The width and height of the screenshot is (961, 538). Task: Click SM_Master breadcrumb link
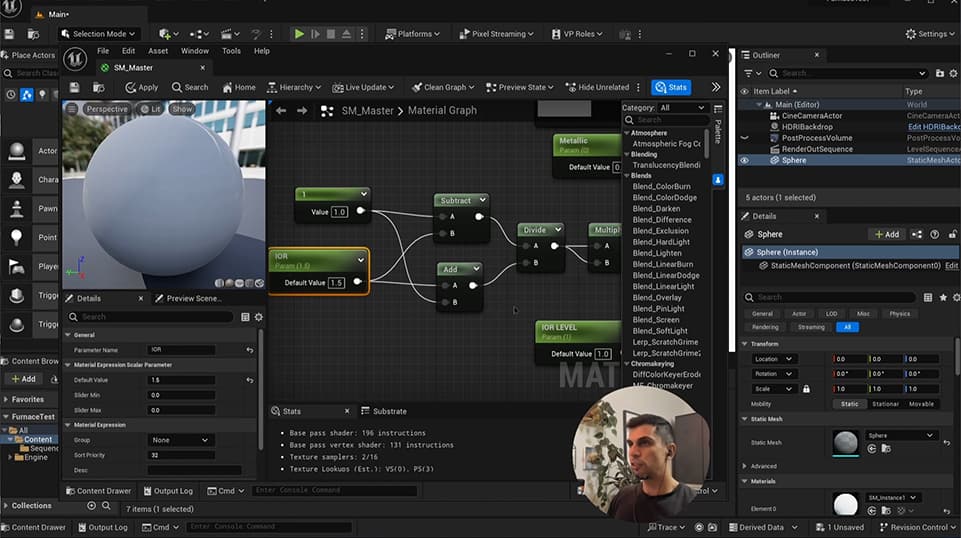(367, 110)
